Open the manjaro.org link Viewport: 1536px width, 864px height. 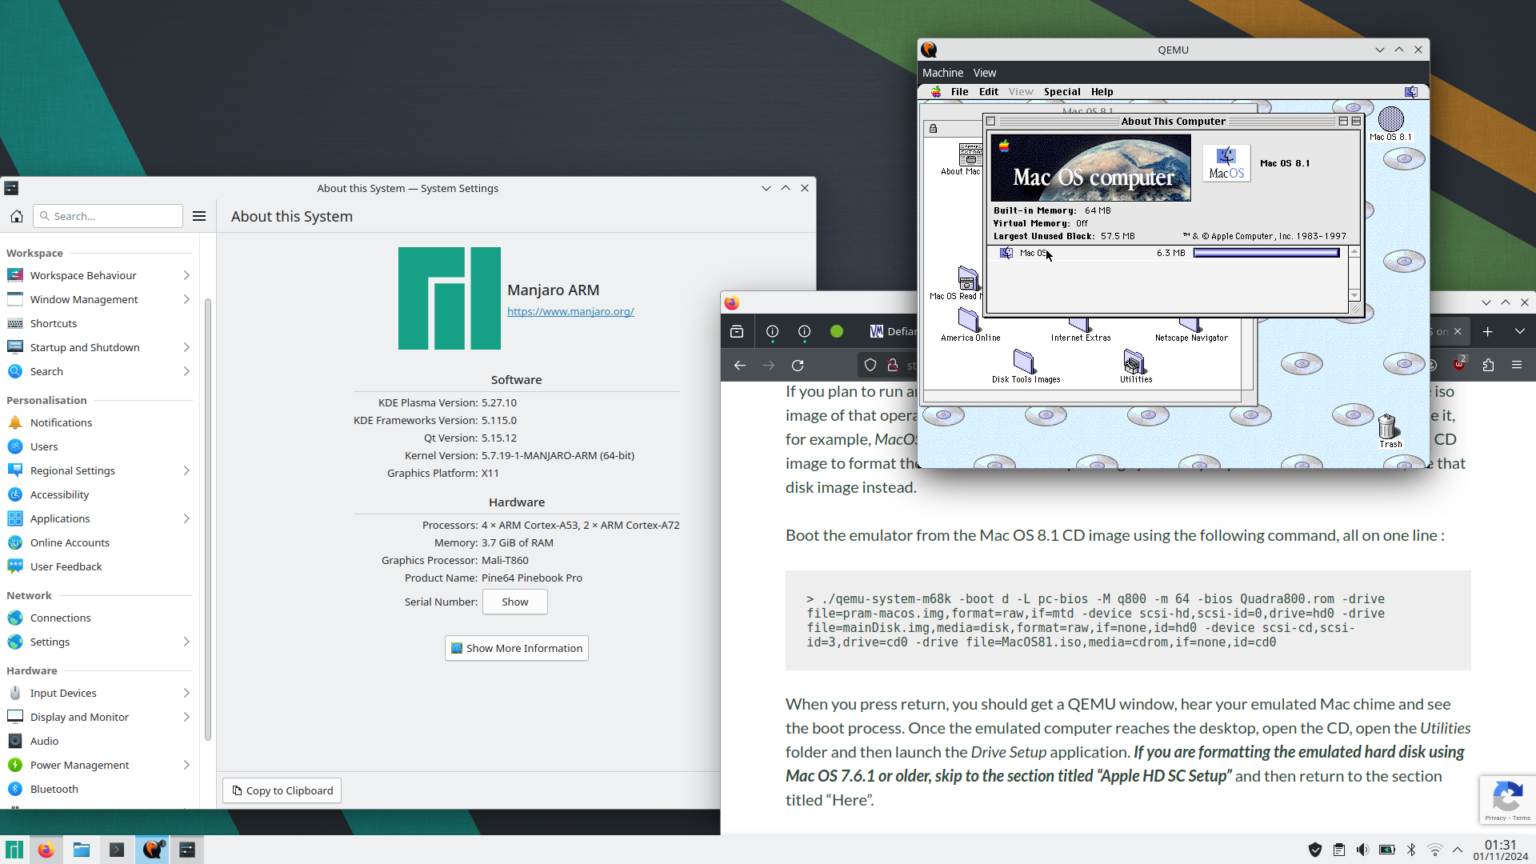point(570,311)
